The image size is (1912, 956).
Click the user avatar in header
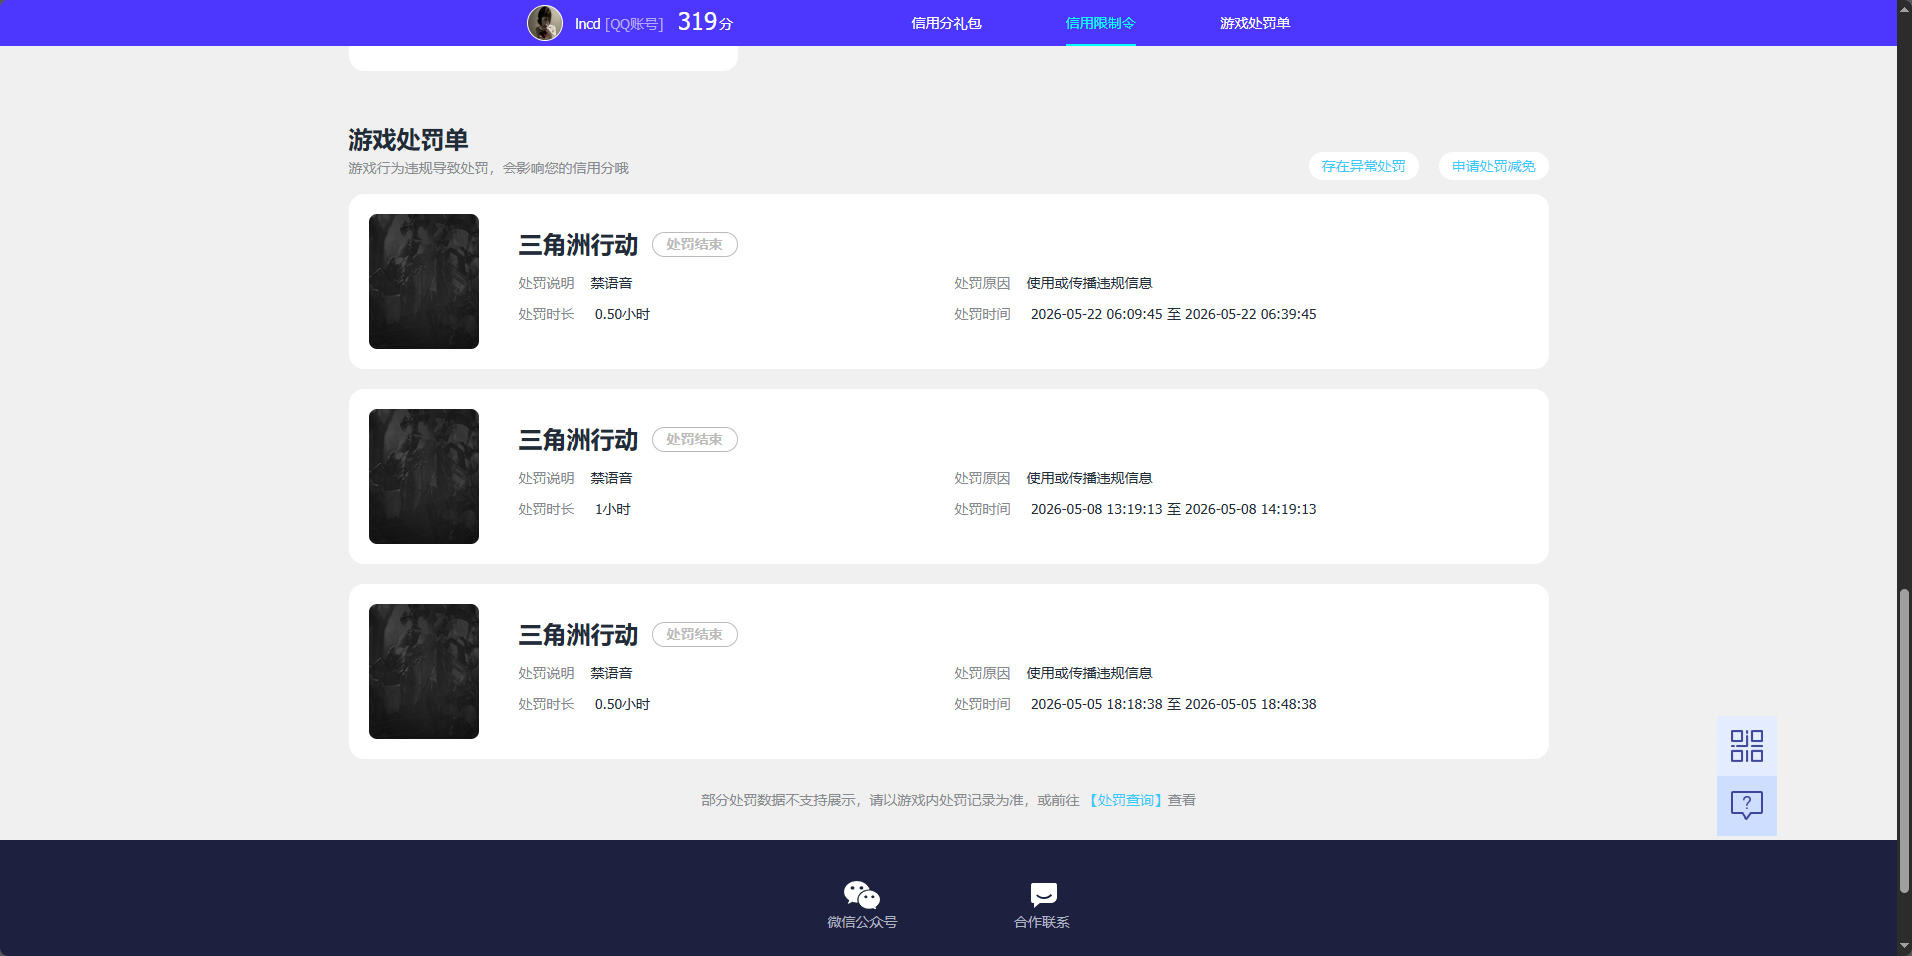coord(545,23)
